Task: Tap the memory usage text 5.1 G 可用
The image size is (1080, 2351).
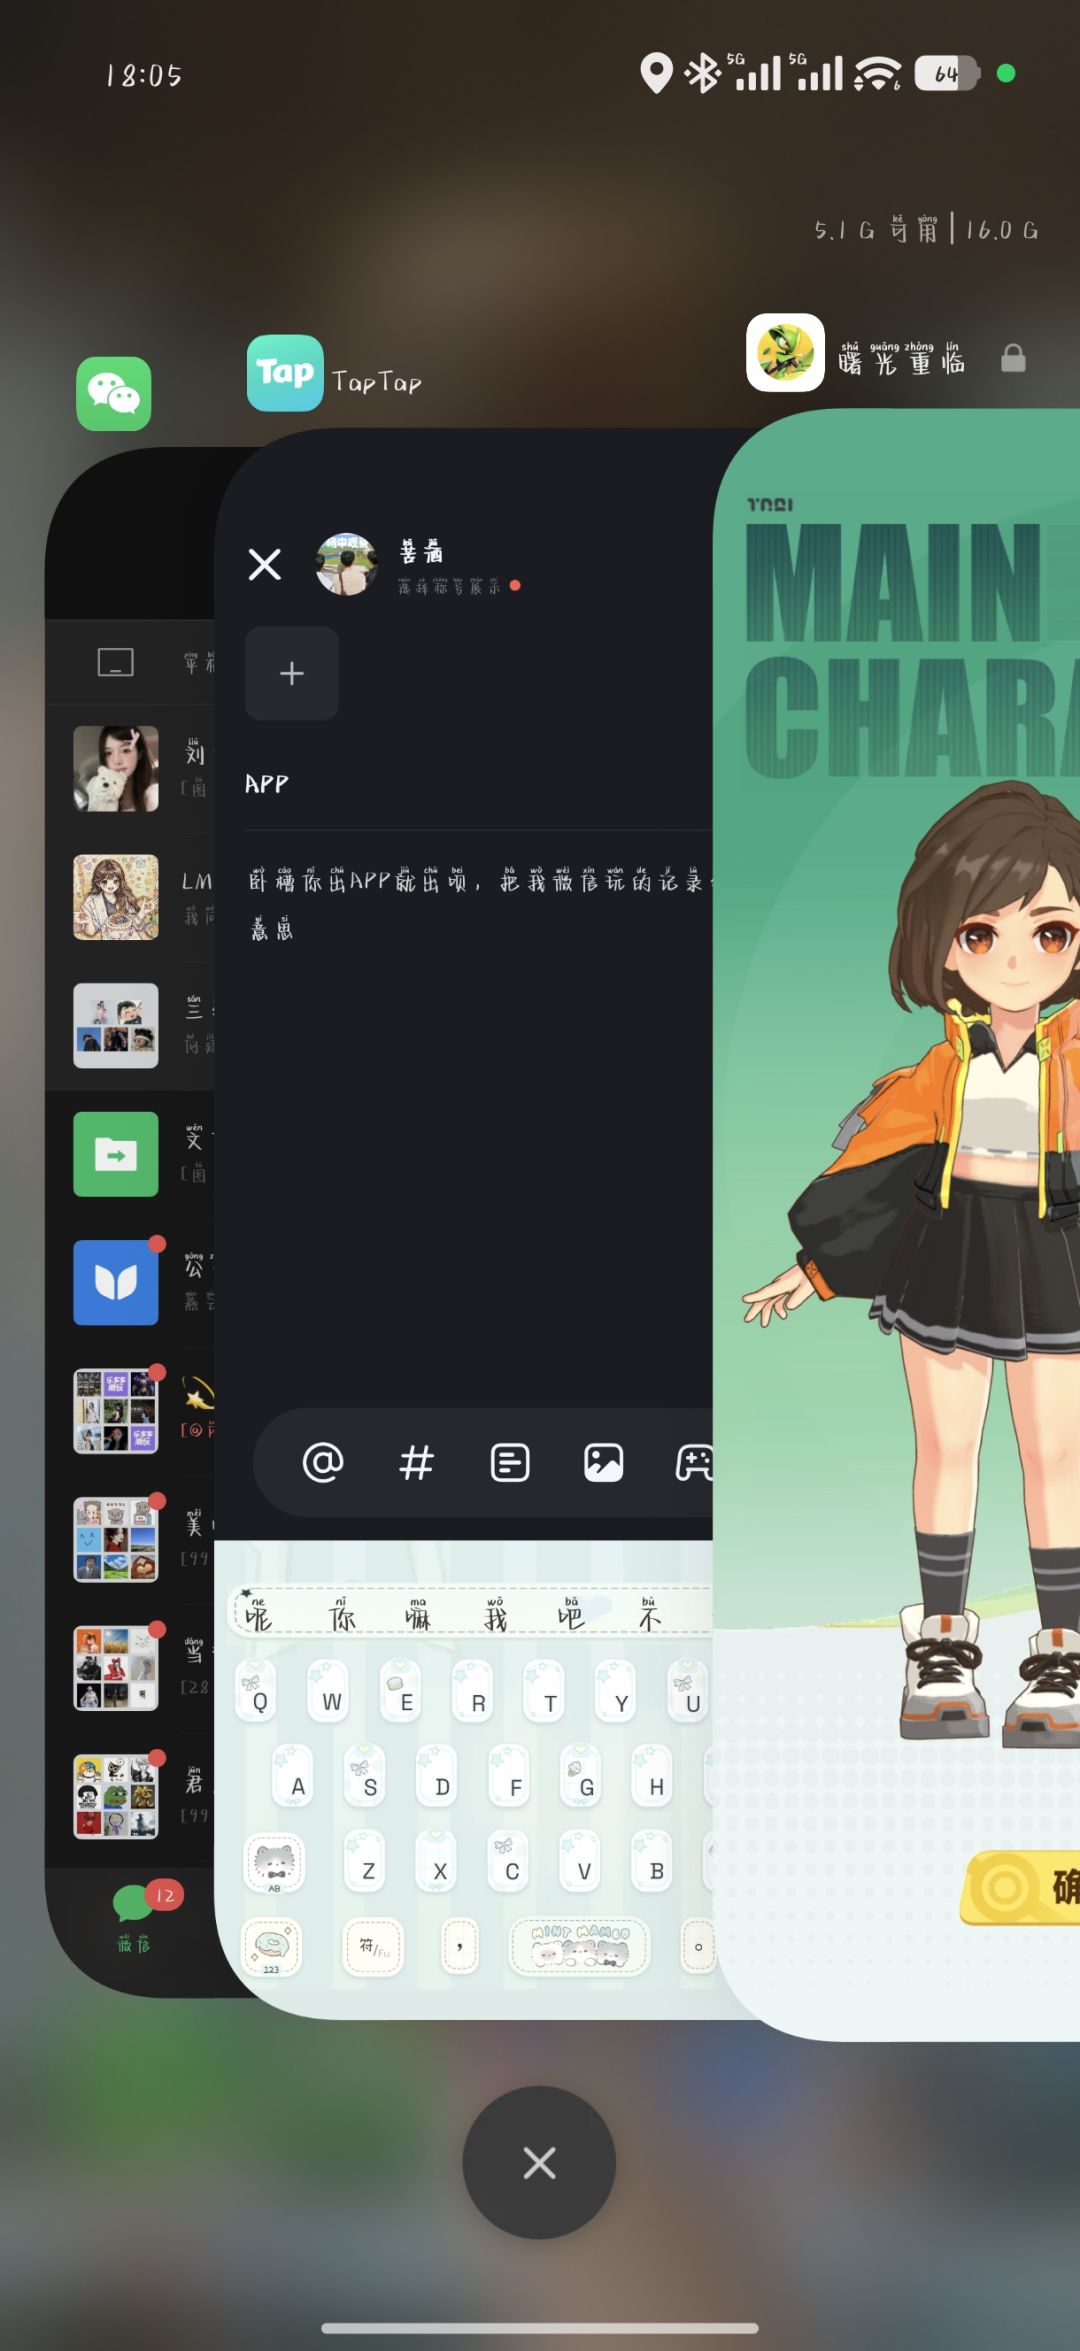Action: (877, 230)
